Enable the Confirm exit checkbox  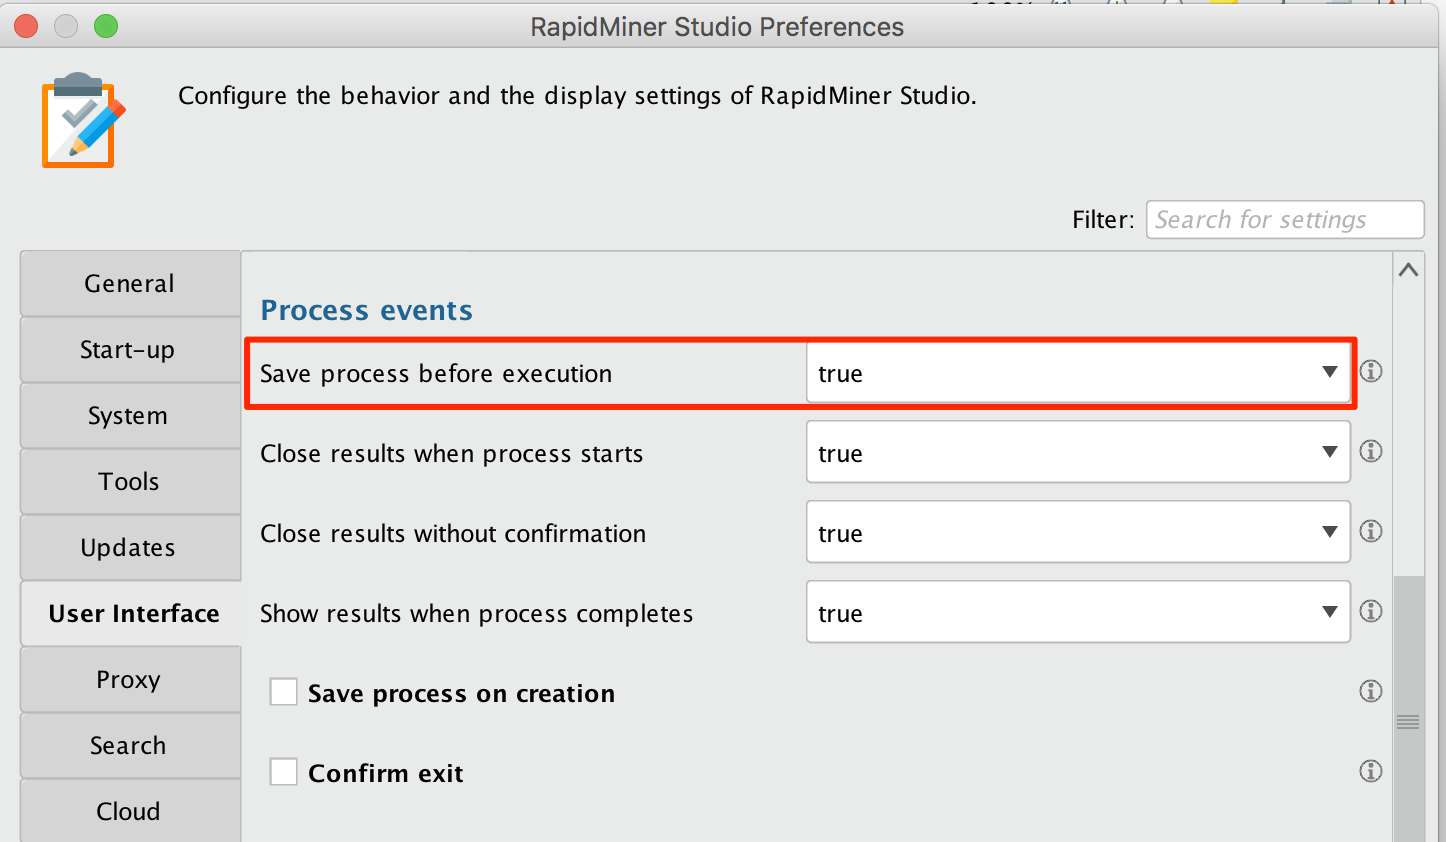pyautogui.click(x=283, y=771)
